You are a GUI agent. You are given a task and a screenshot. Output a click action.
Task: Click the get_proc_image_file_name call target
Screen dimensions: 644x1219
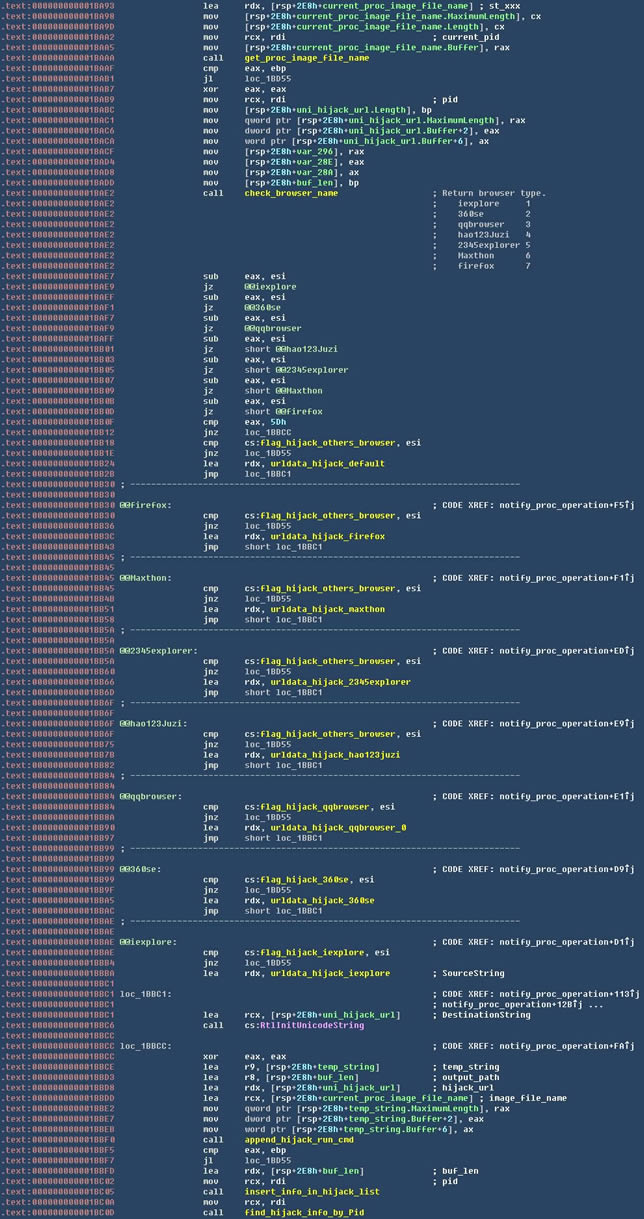(x=306, y=58)
